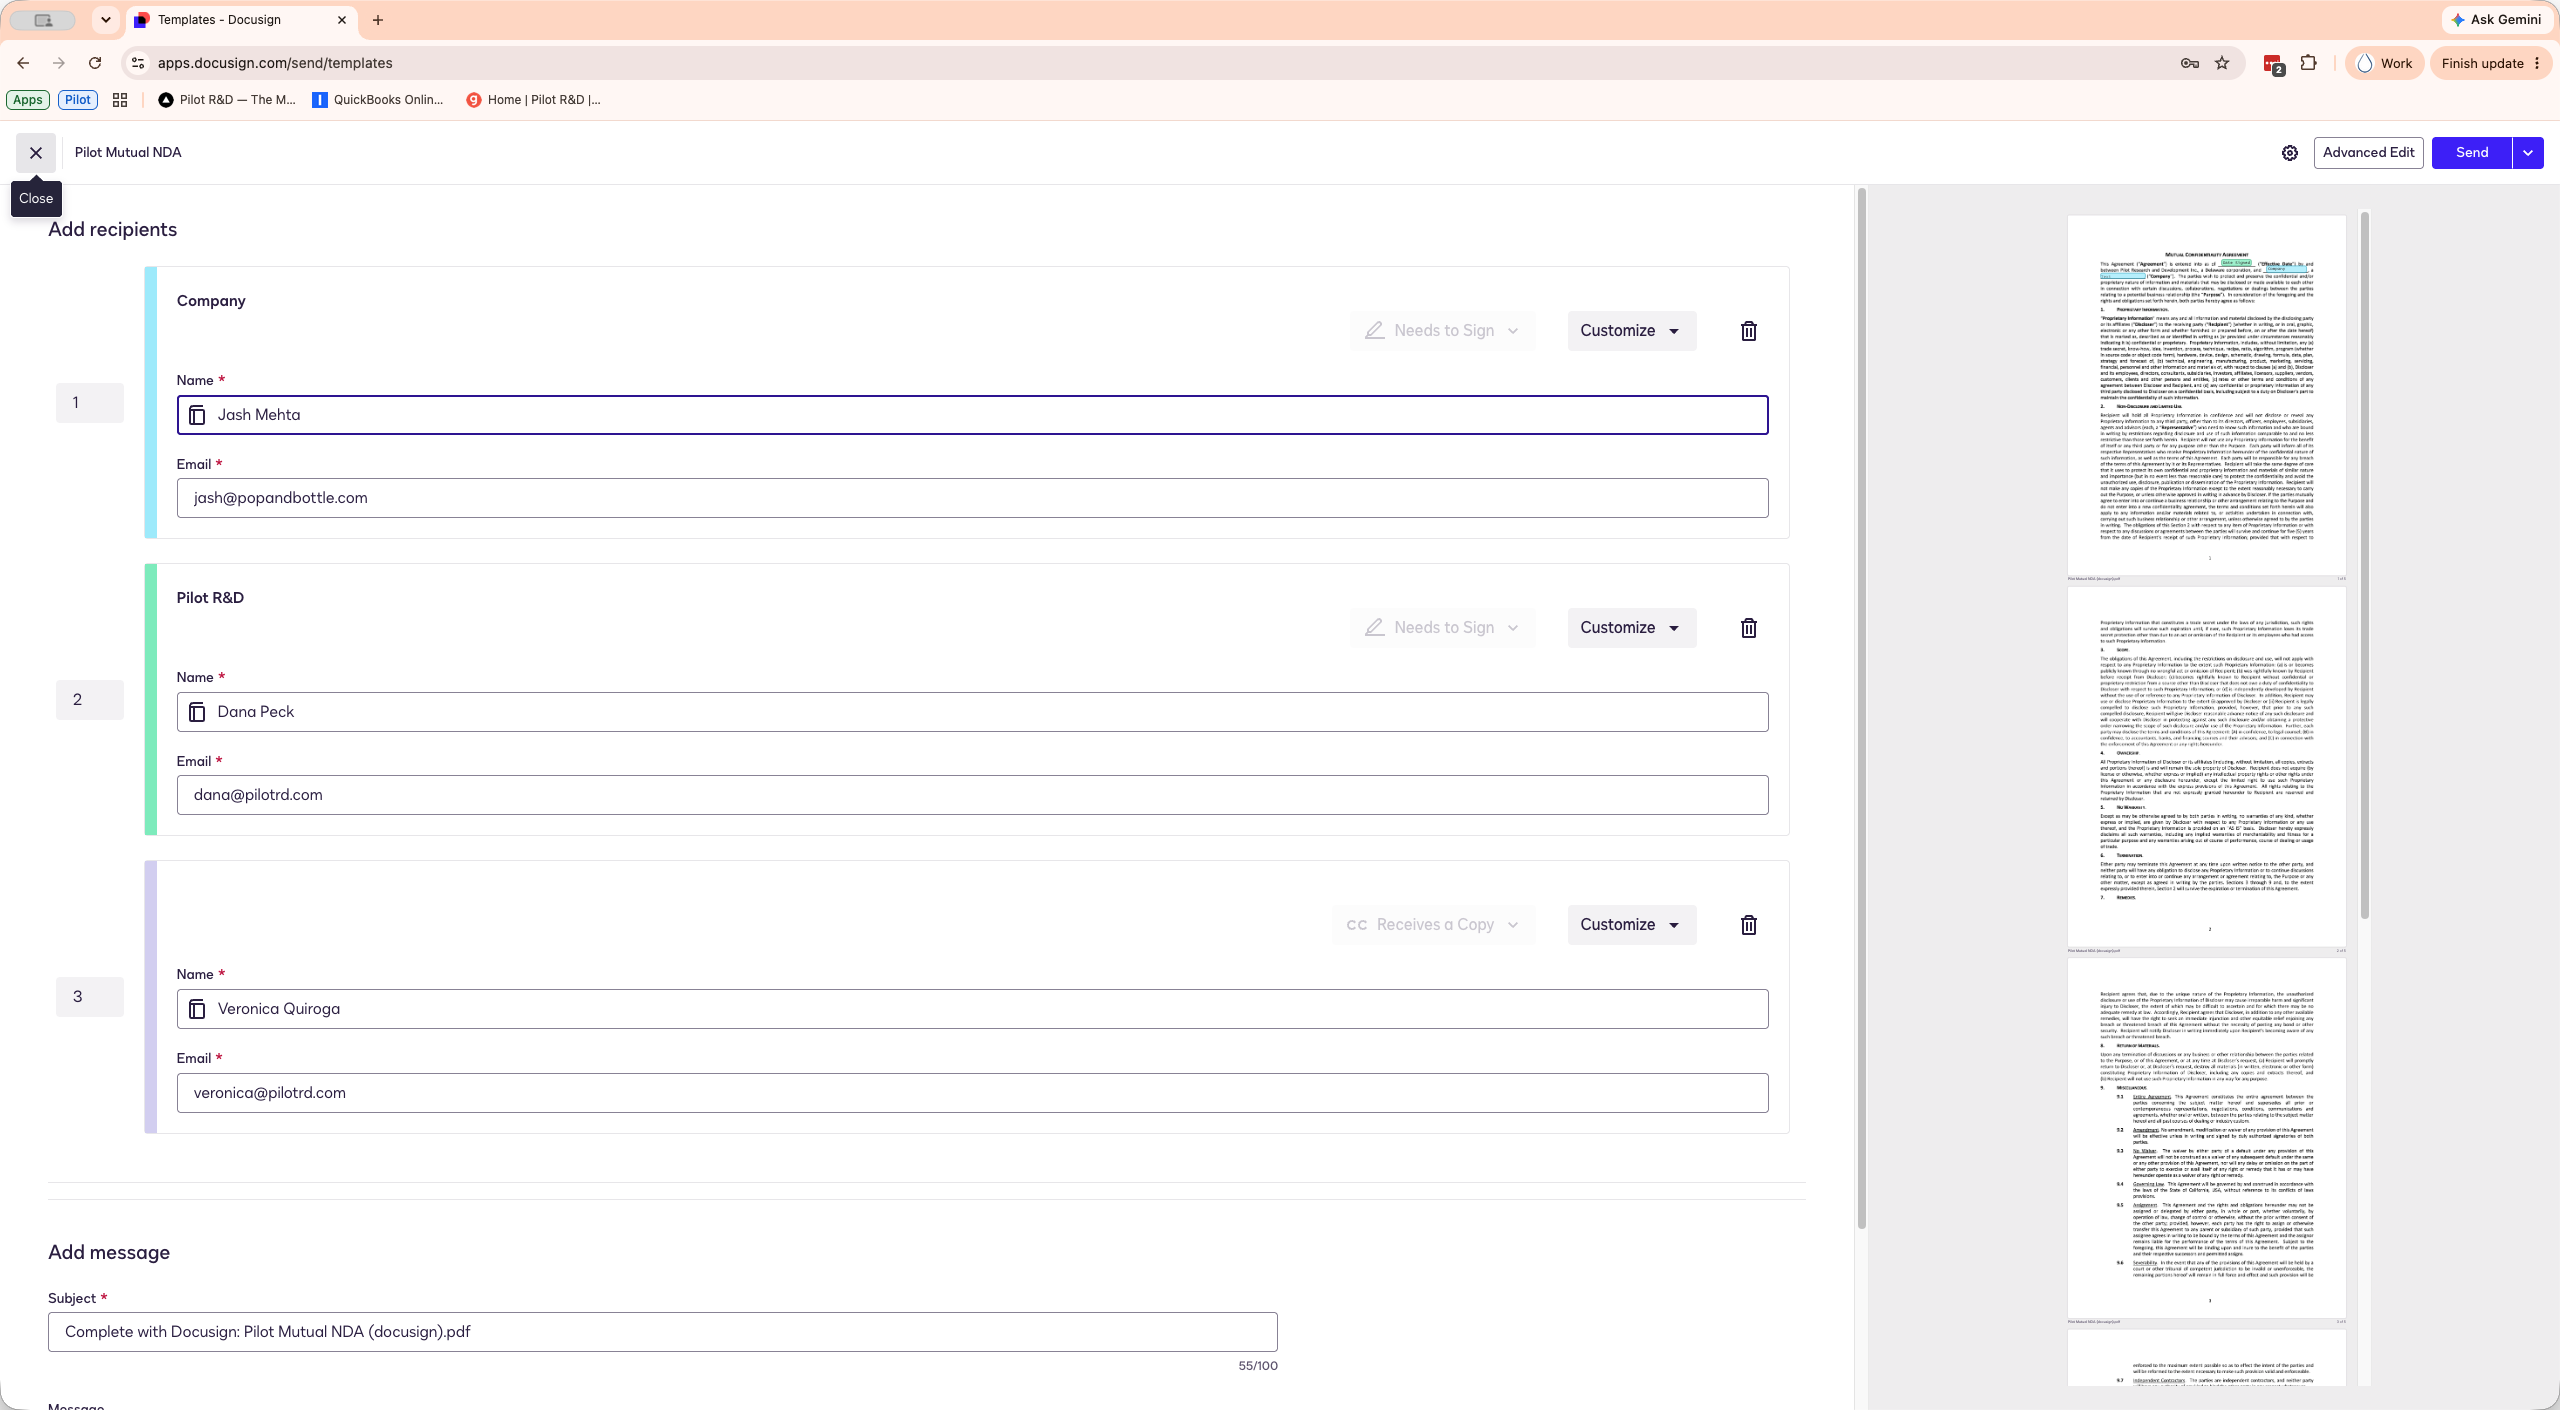Screen dimensions: 2560x1410
Task: Open the Pilot R&D — The M... bookmark
Action: coord(227,100)
